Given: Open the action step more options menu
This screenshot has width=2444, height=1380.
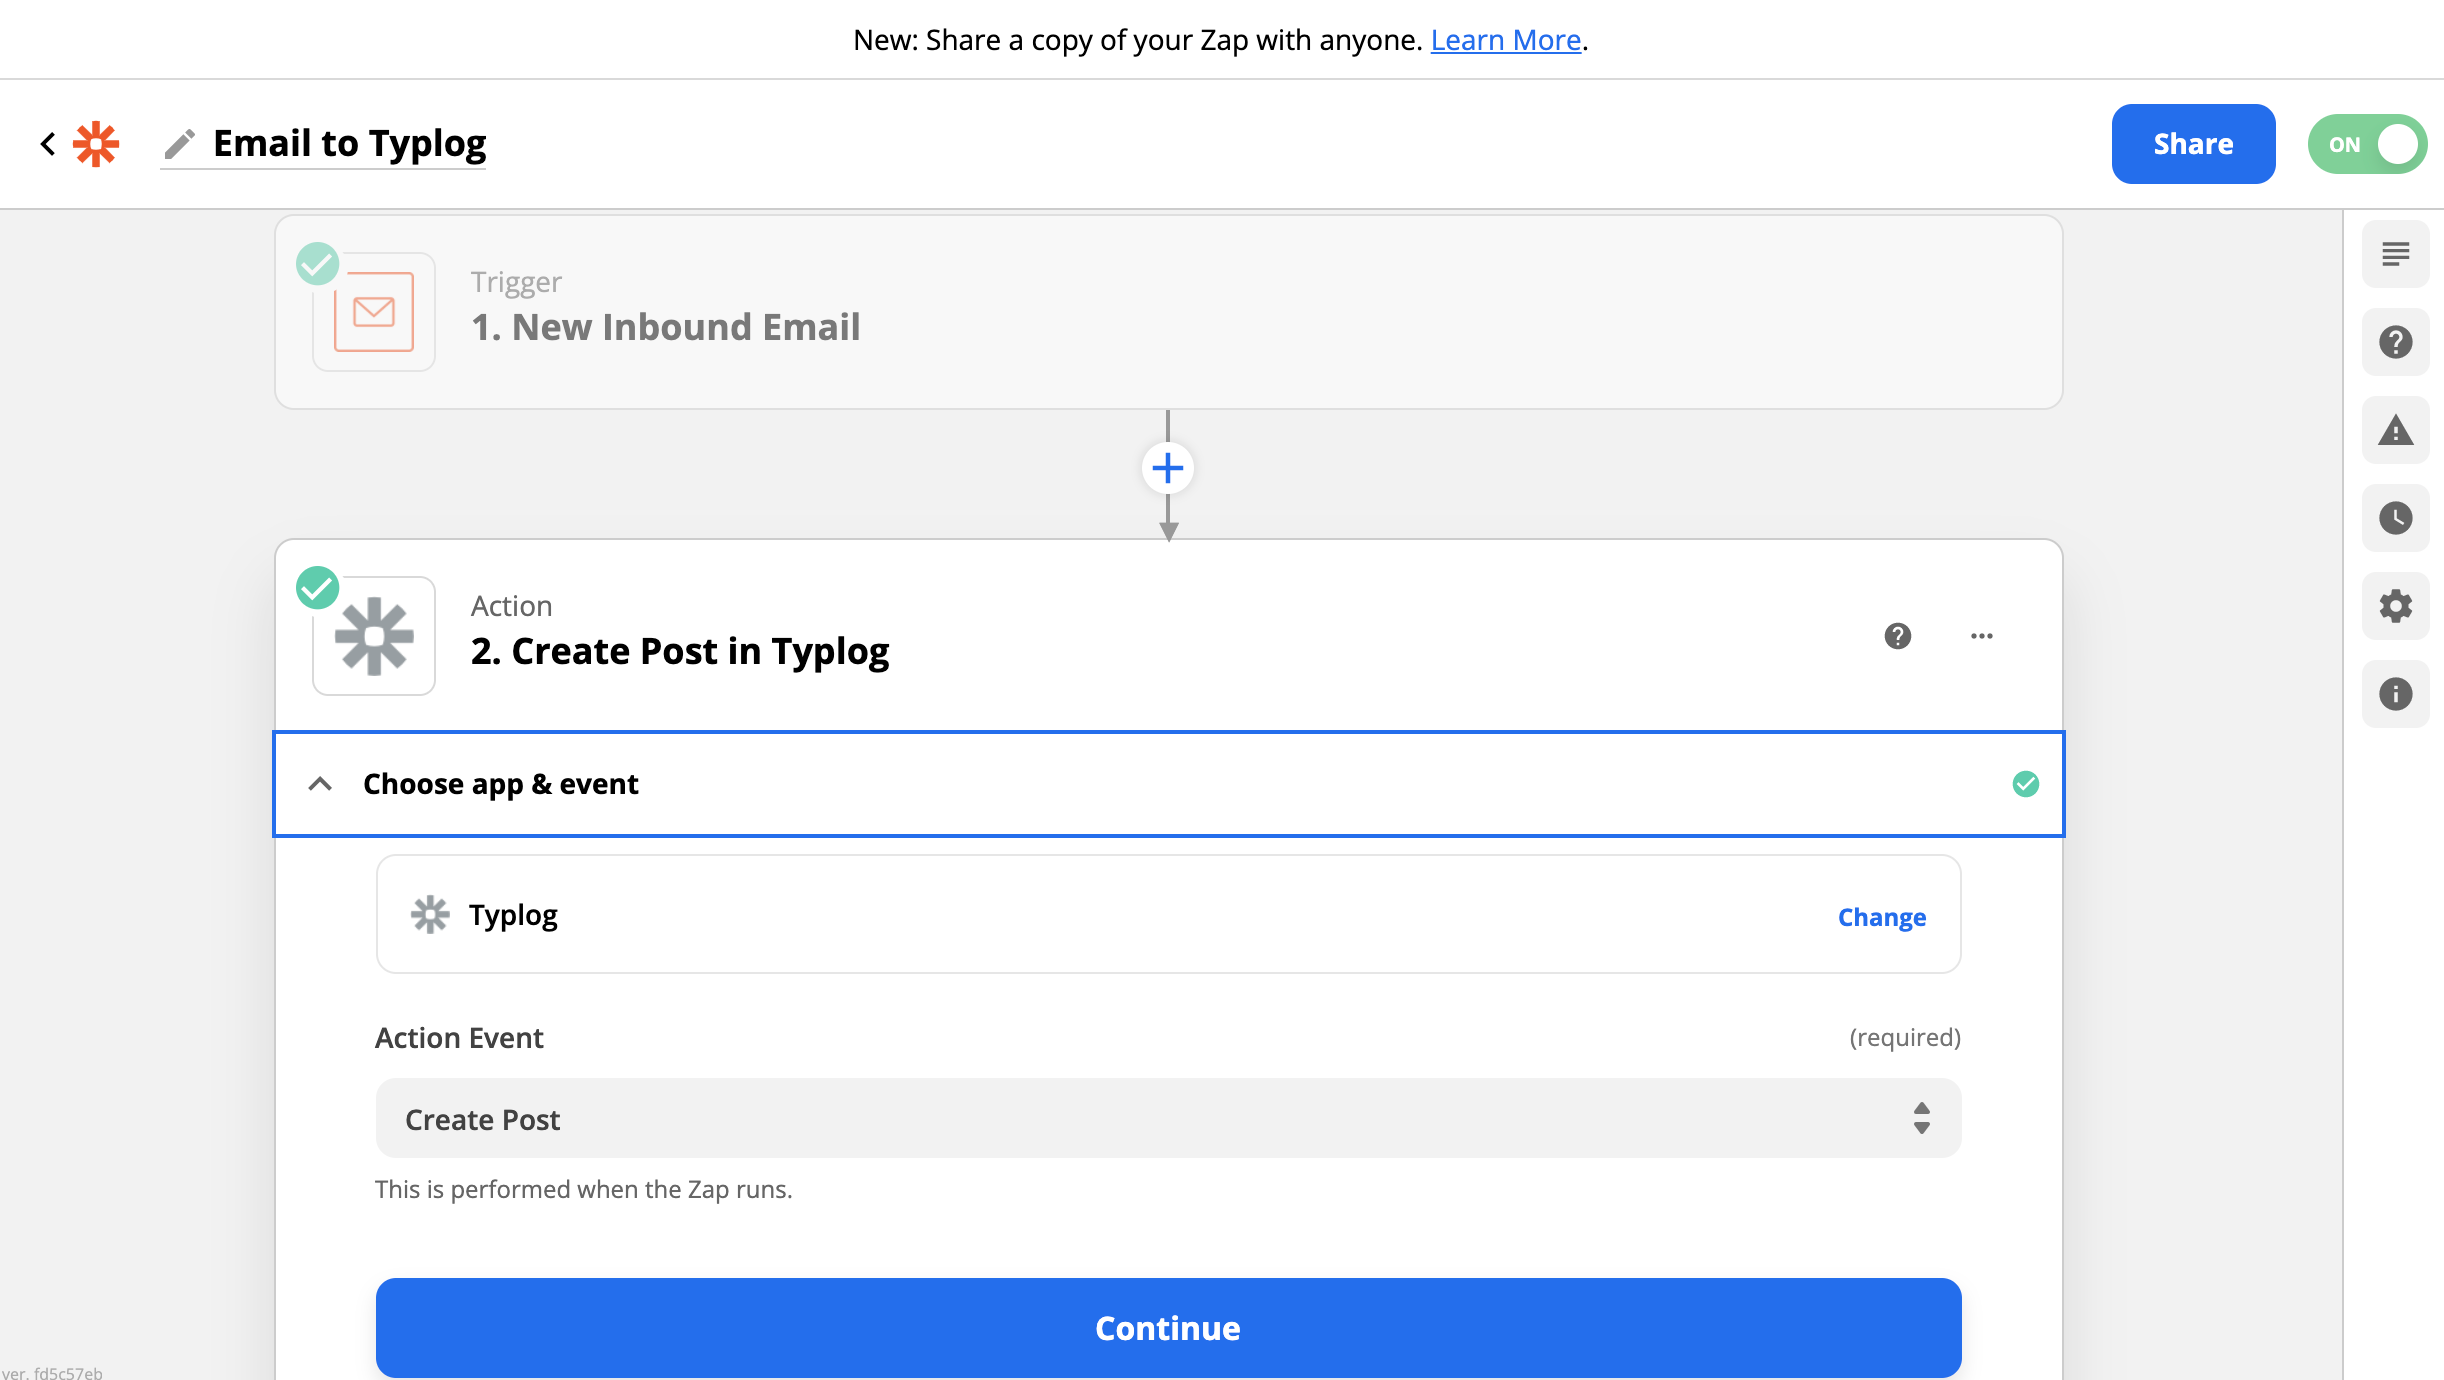Looking at the screenshot, I should pos(1982,636).
